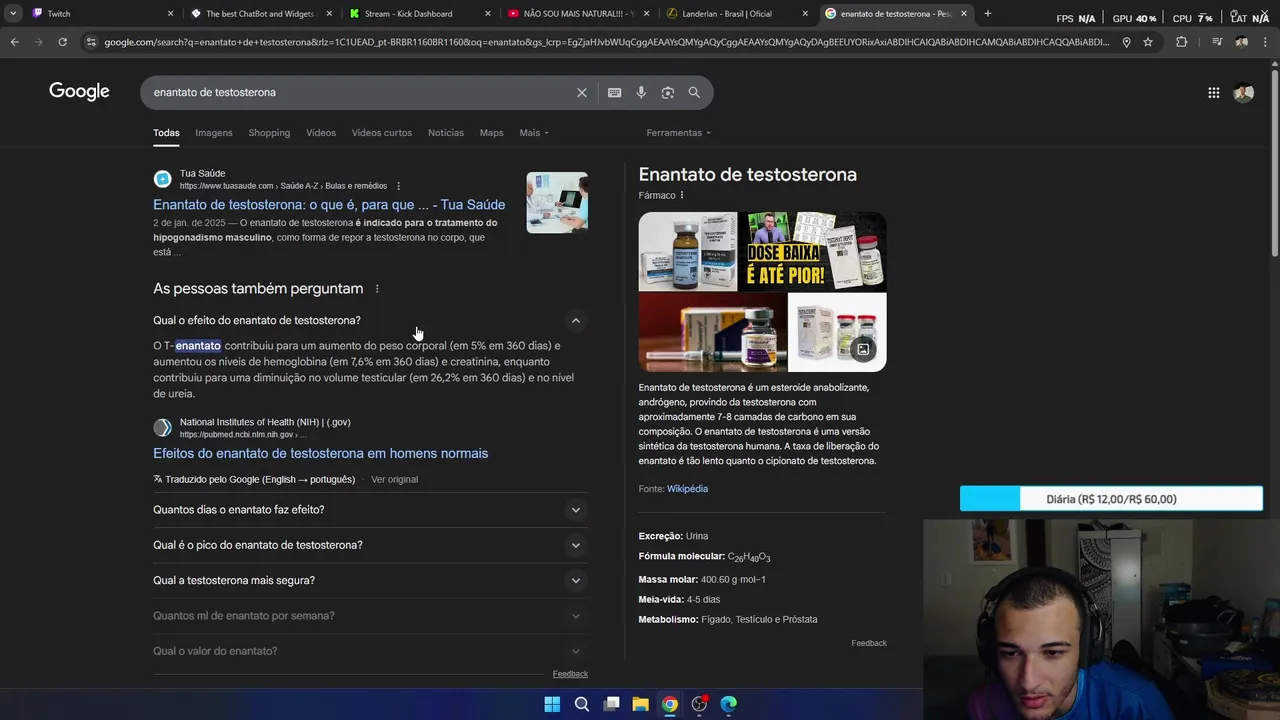This screenshot has width=1280, height=720.
Task: Open File Explorer from the taskbar
Action: point(640,704)
